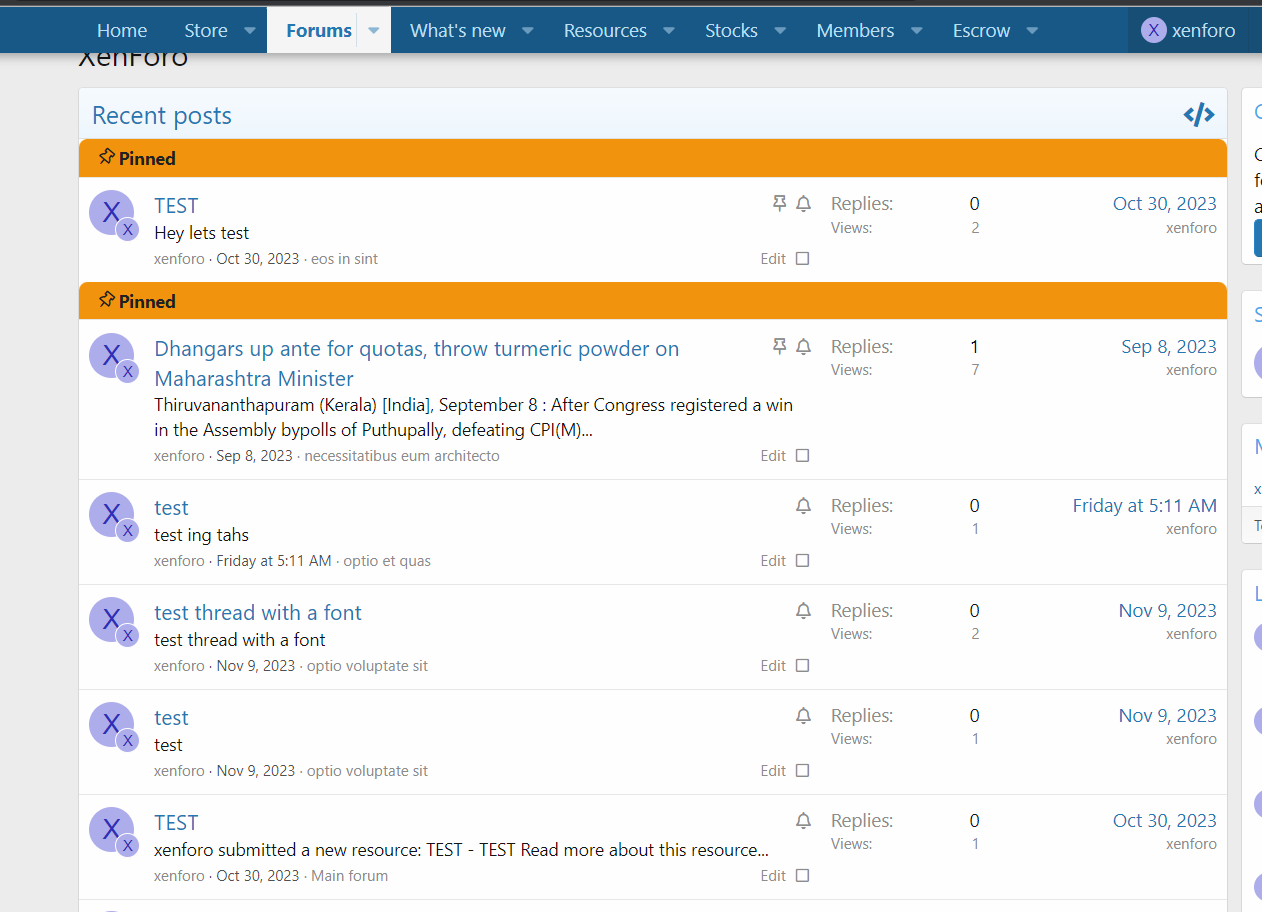Image resolution: width=1262 pixels, height=912 pixels.
Task: Expand the Resources menu arrow
Action: pyautogui.click(x=669, y=31)
